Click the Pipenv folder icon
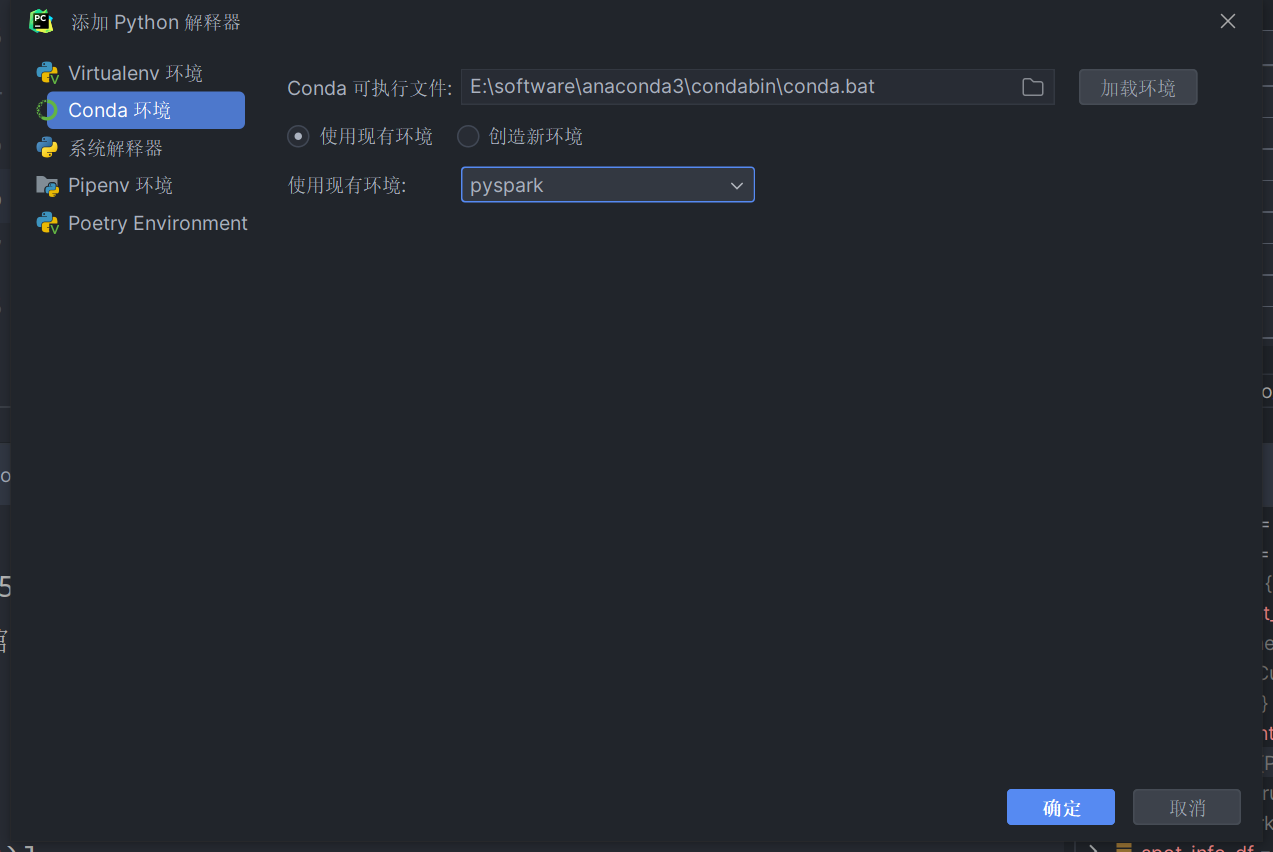The height and width of the screenshot is (852, 1273). pyautogui.click(x=47, y=186)
